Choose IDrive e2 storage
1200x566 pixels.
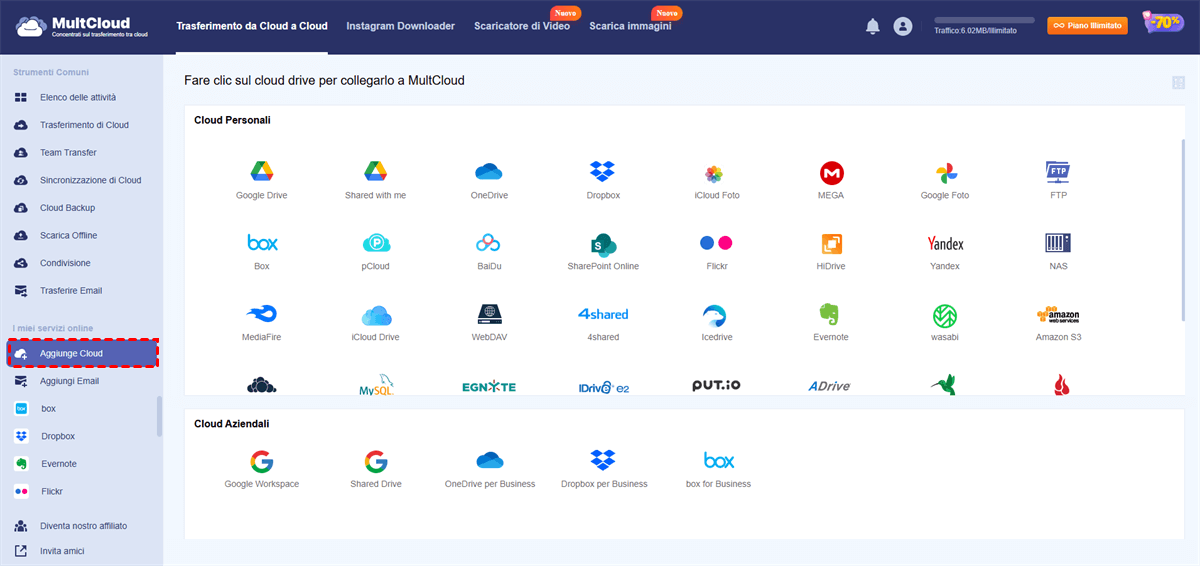(x=603, y=386)
